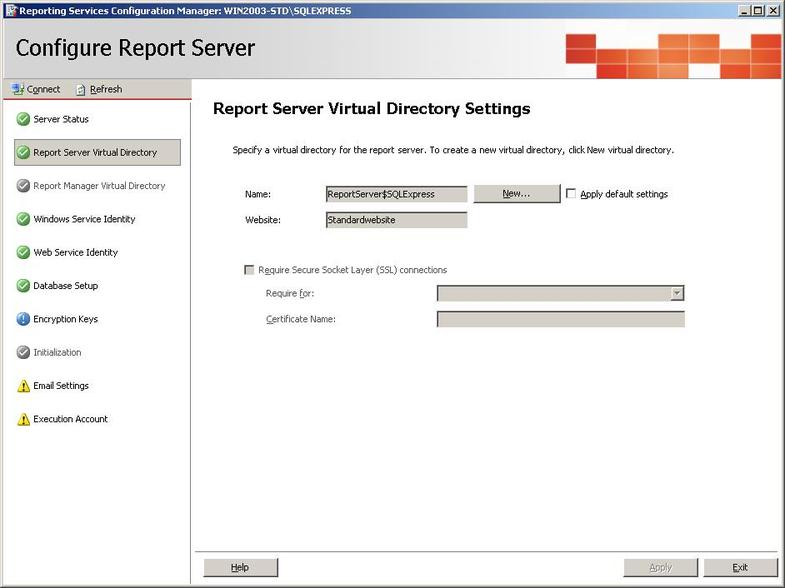Click gray icon beside Initialization

coord(23,352)
